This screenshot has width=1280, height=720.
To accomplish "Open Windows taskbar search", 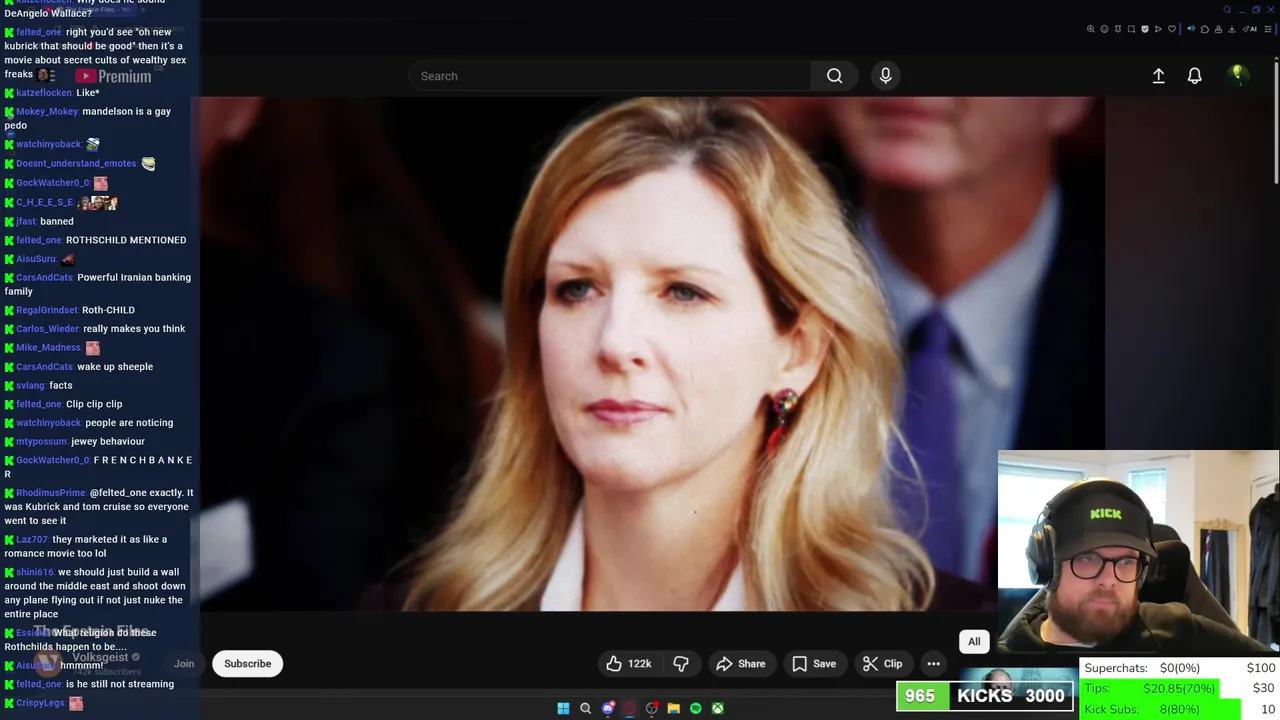I will click(585, 708).
